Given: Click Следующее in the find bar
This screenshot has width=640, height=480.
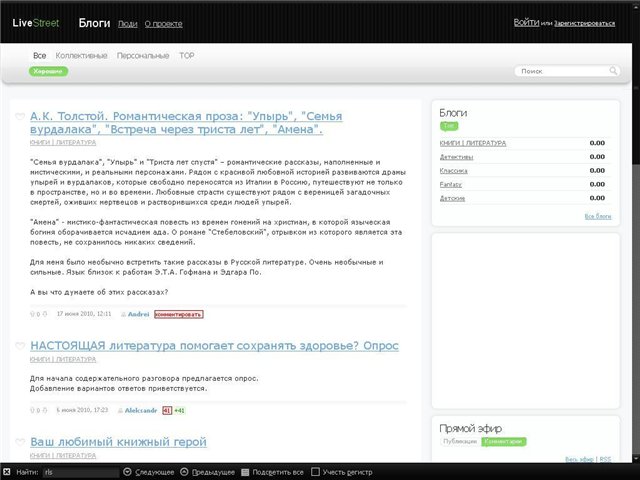Looking at the screenshot, I should [154, 472].
